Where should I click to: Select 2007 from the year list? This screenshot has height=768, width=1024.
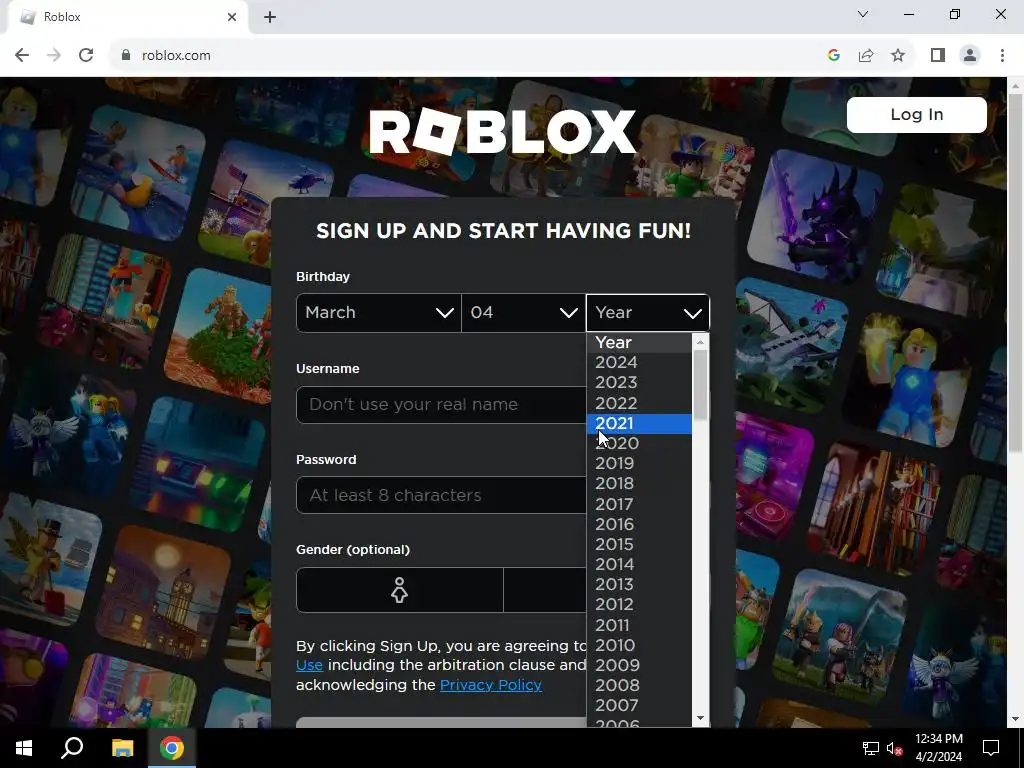[x=639, y=705]
